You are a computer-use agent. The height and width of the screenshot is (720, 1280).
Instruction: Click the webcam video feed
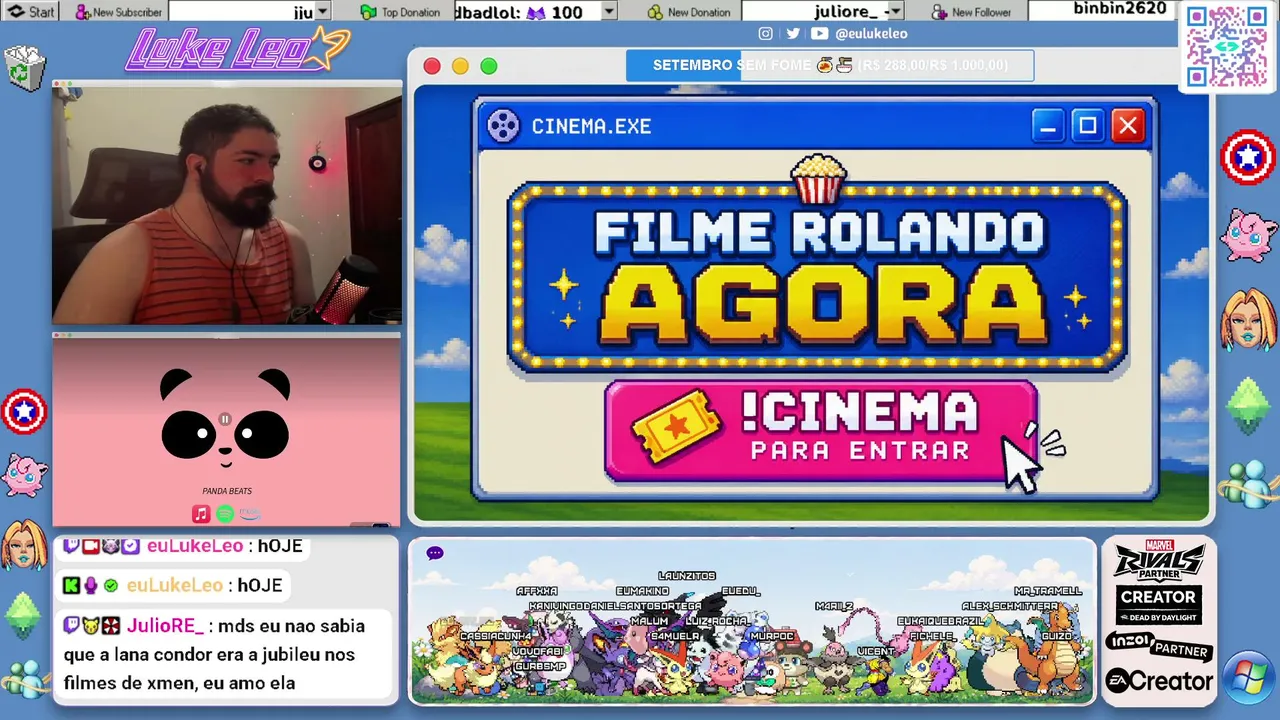click(x=227, y=206)
